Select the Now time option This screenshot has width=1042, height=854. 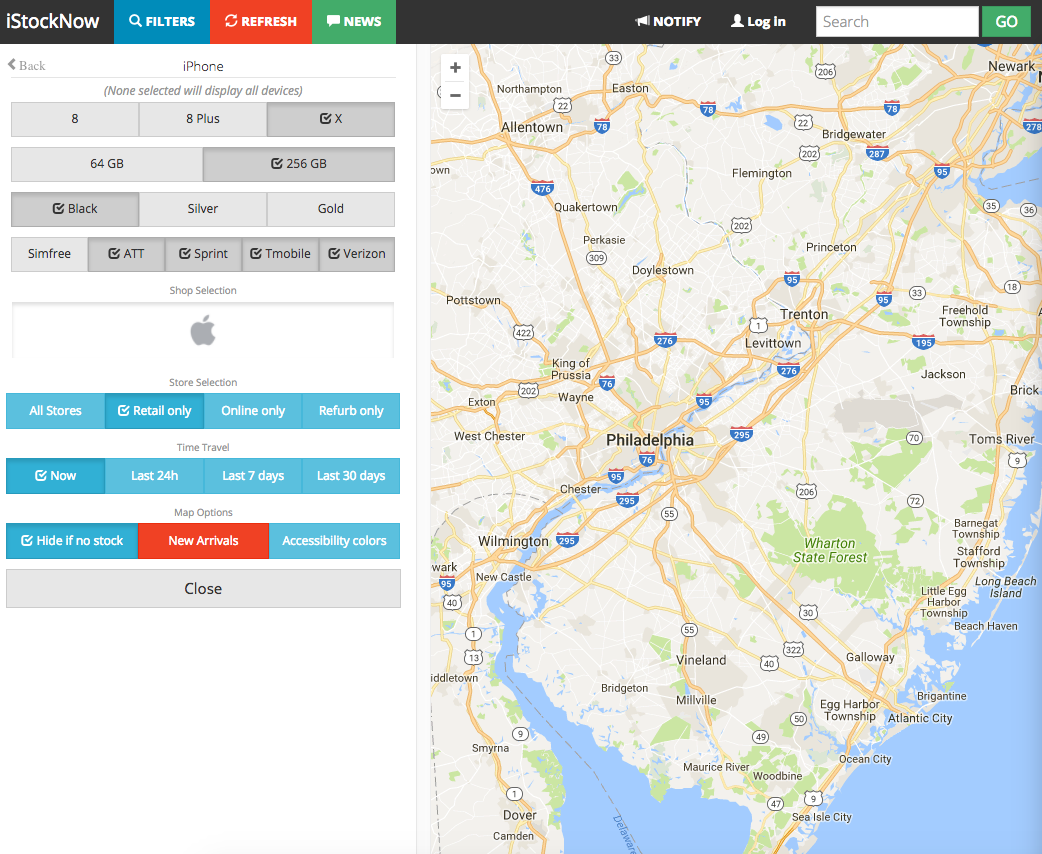click(x=55, y=476)
